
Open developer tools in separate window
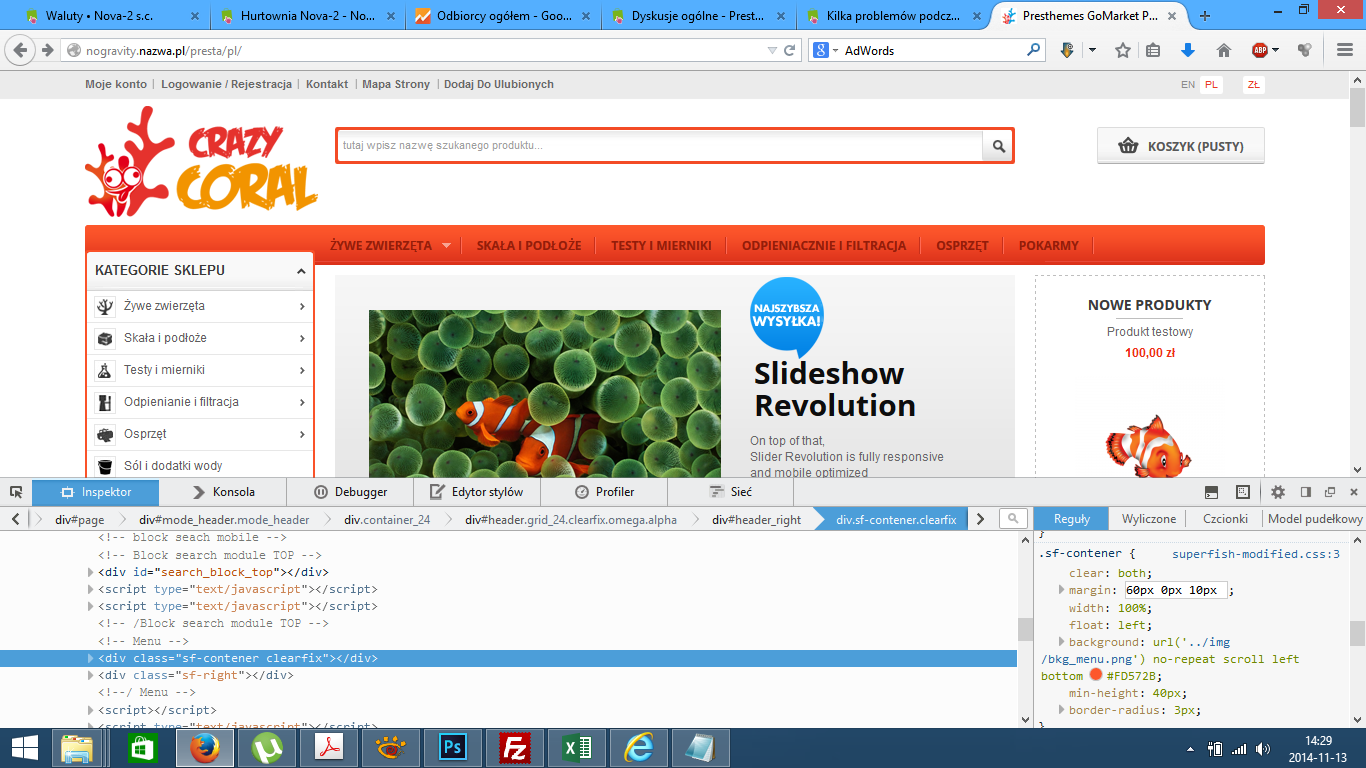coord(1330,492)
